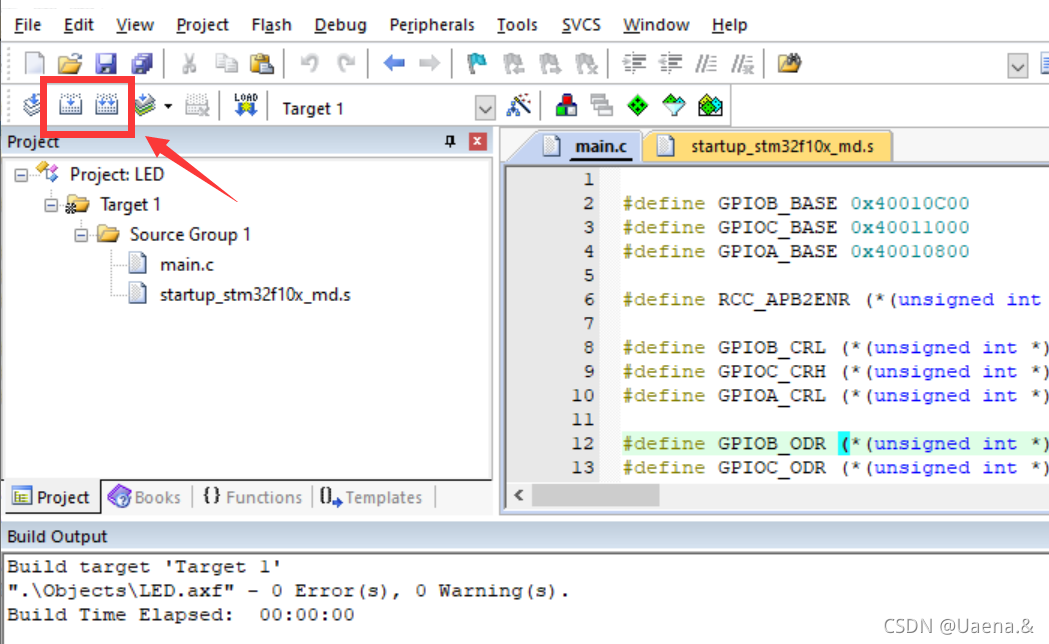This screenshot has width=1049, height=644.
Task: Collapse Project: LED tree node
Action: click(x=21, y=175)
